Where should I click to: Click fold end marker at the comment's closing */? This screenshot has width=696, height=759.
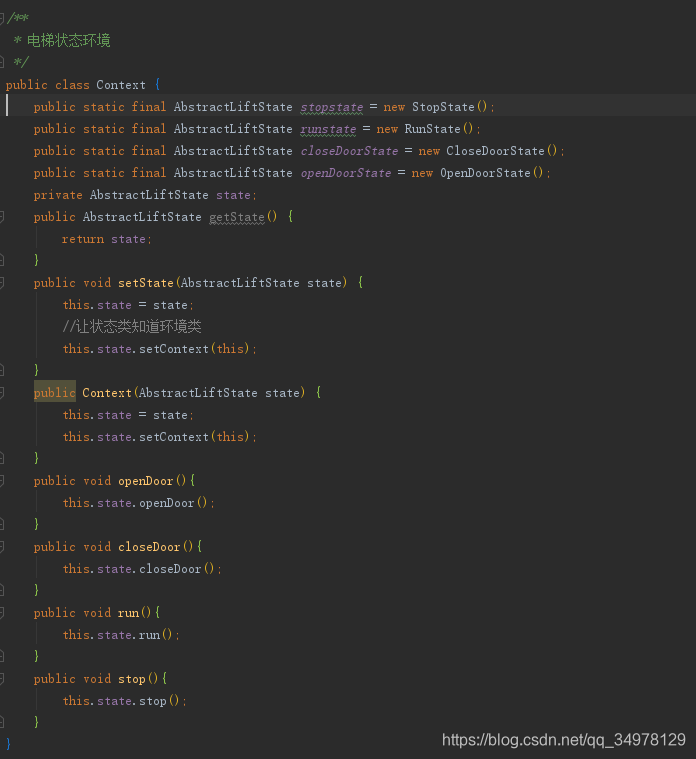coord(2,62)
